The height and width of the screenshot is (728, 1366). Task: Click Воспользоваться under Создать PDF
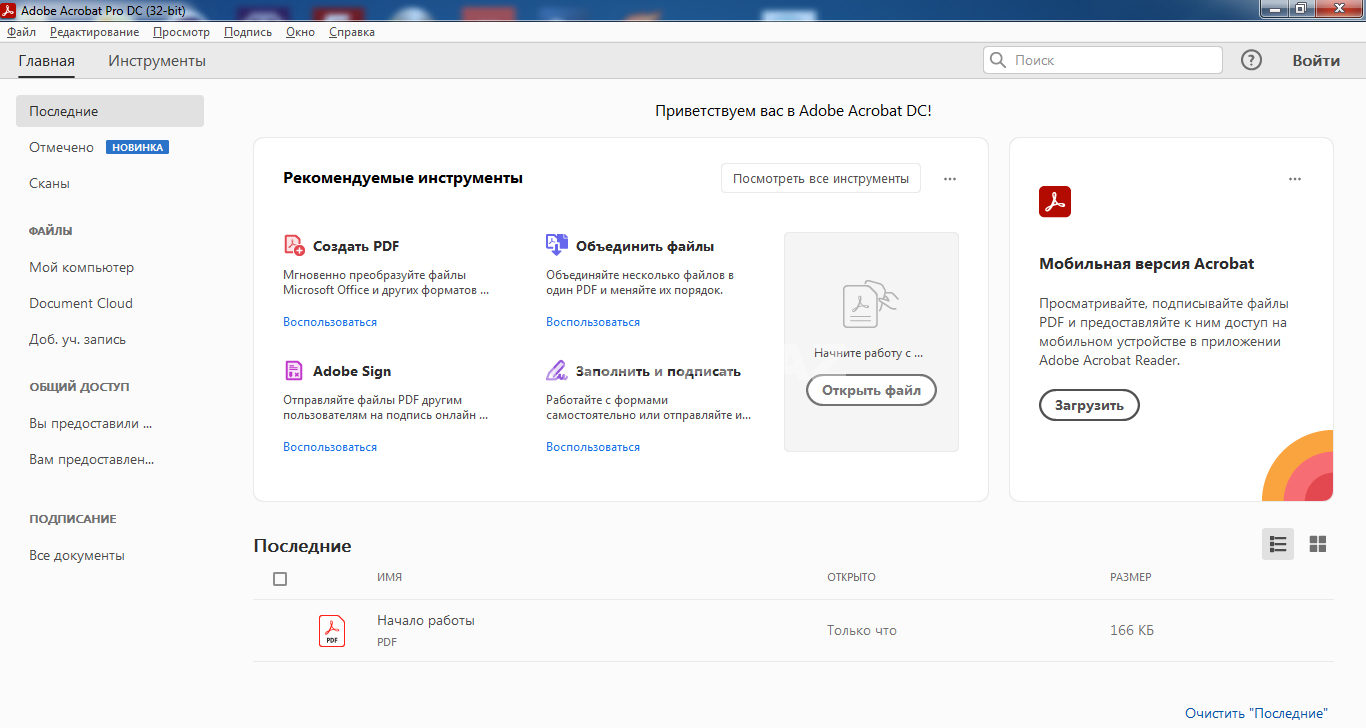tap(330, 322)
